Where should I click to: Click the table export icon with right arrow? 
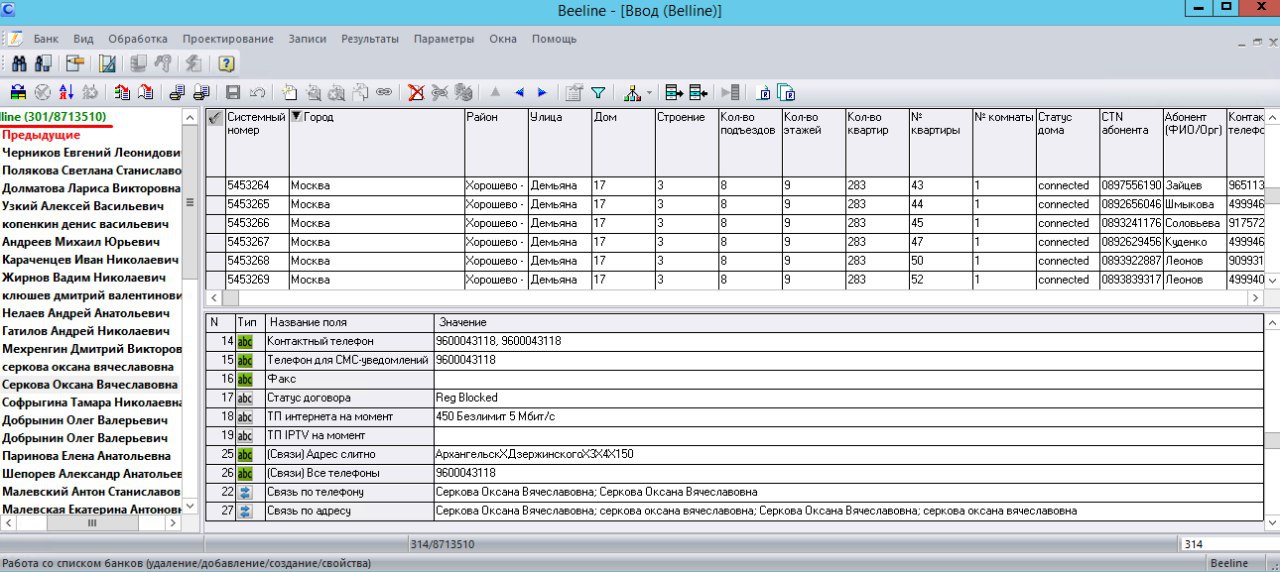674,92
